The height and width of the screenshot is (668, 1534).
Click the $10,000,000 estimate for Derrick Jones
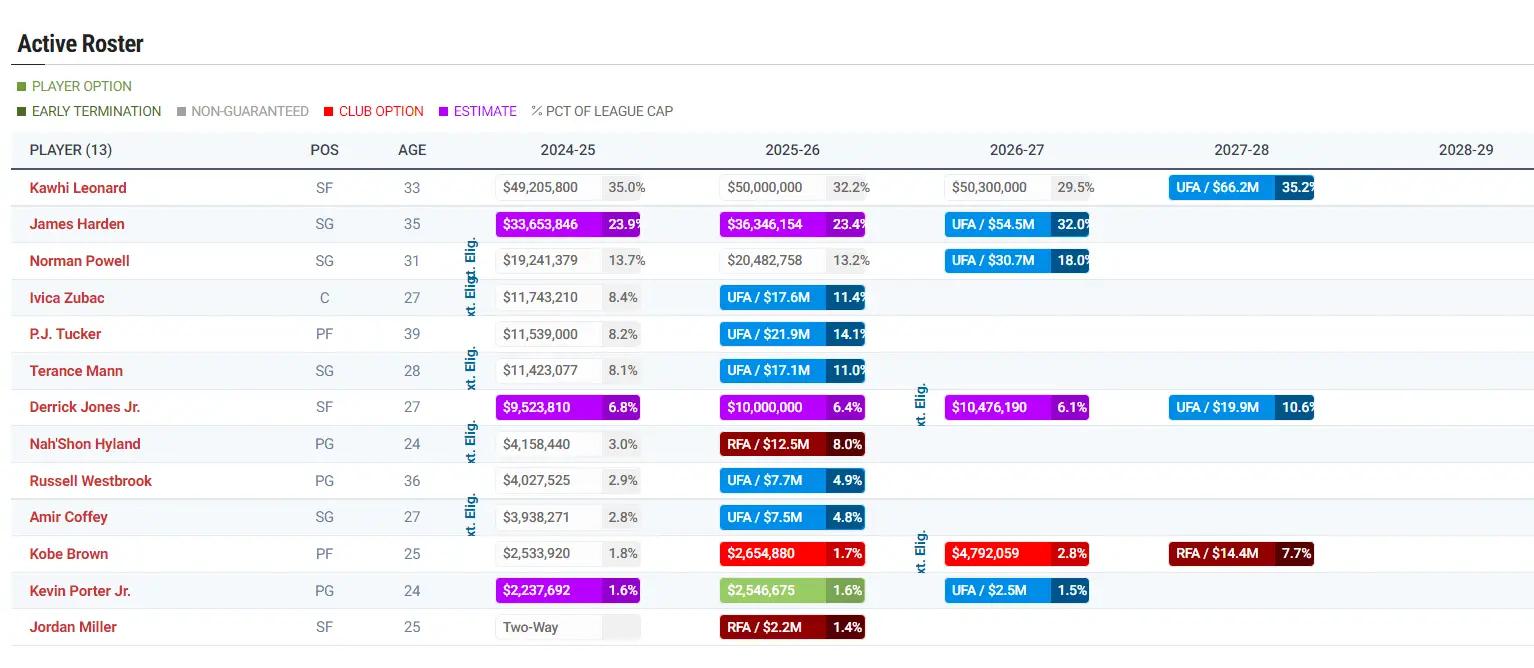792,407
